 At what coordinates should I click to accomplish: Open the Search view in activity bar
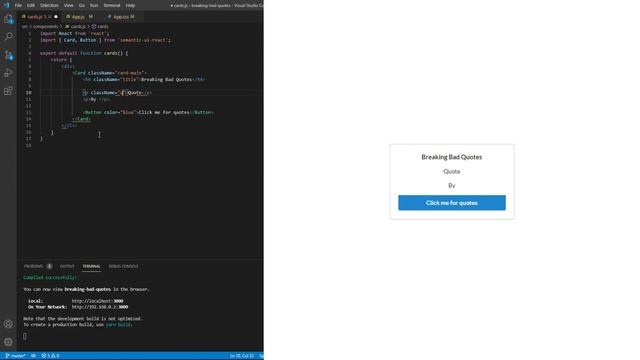coord(8,37)
